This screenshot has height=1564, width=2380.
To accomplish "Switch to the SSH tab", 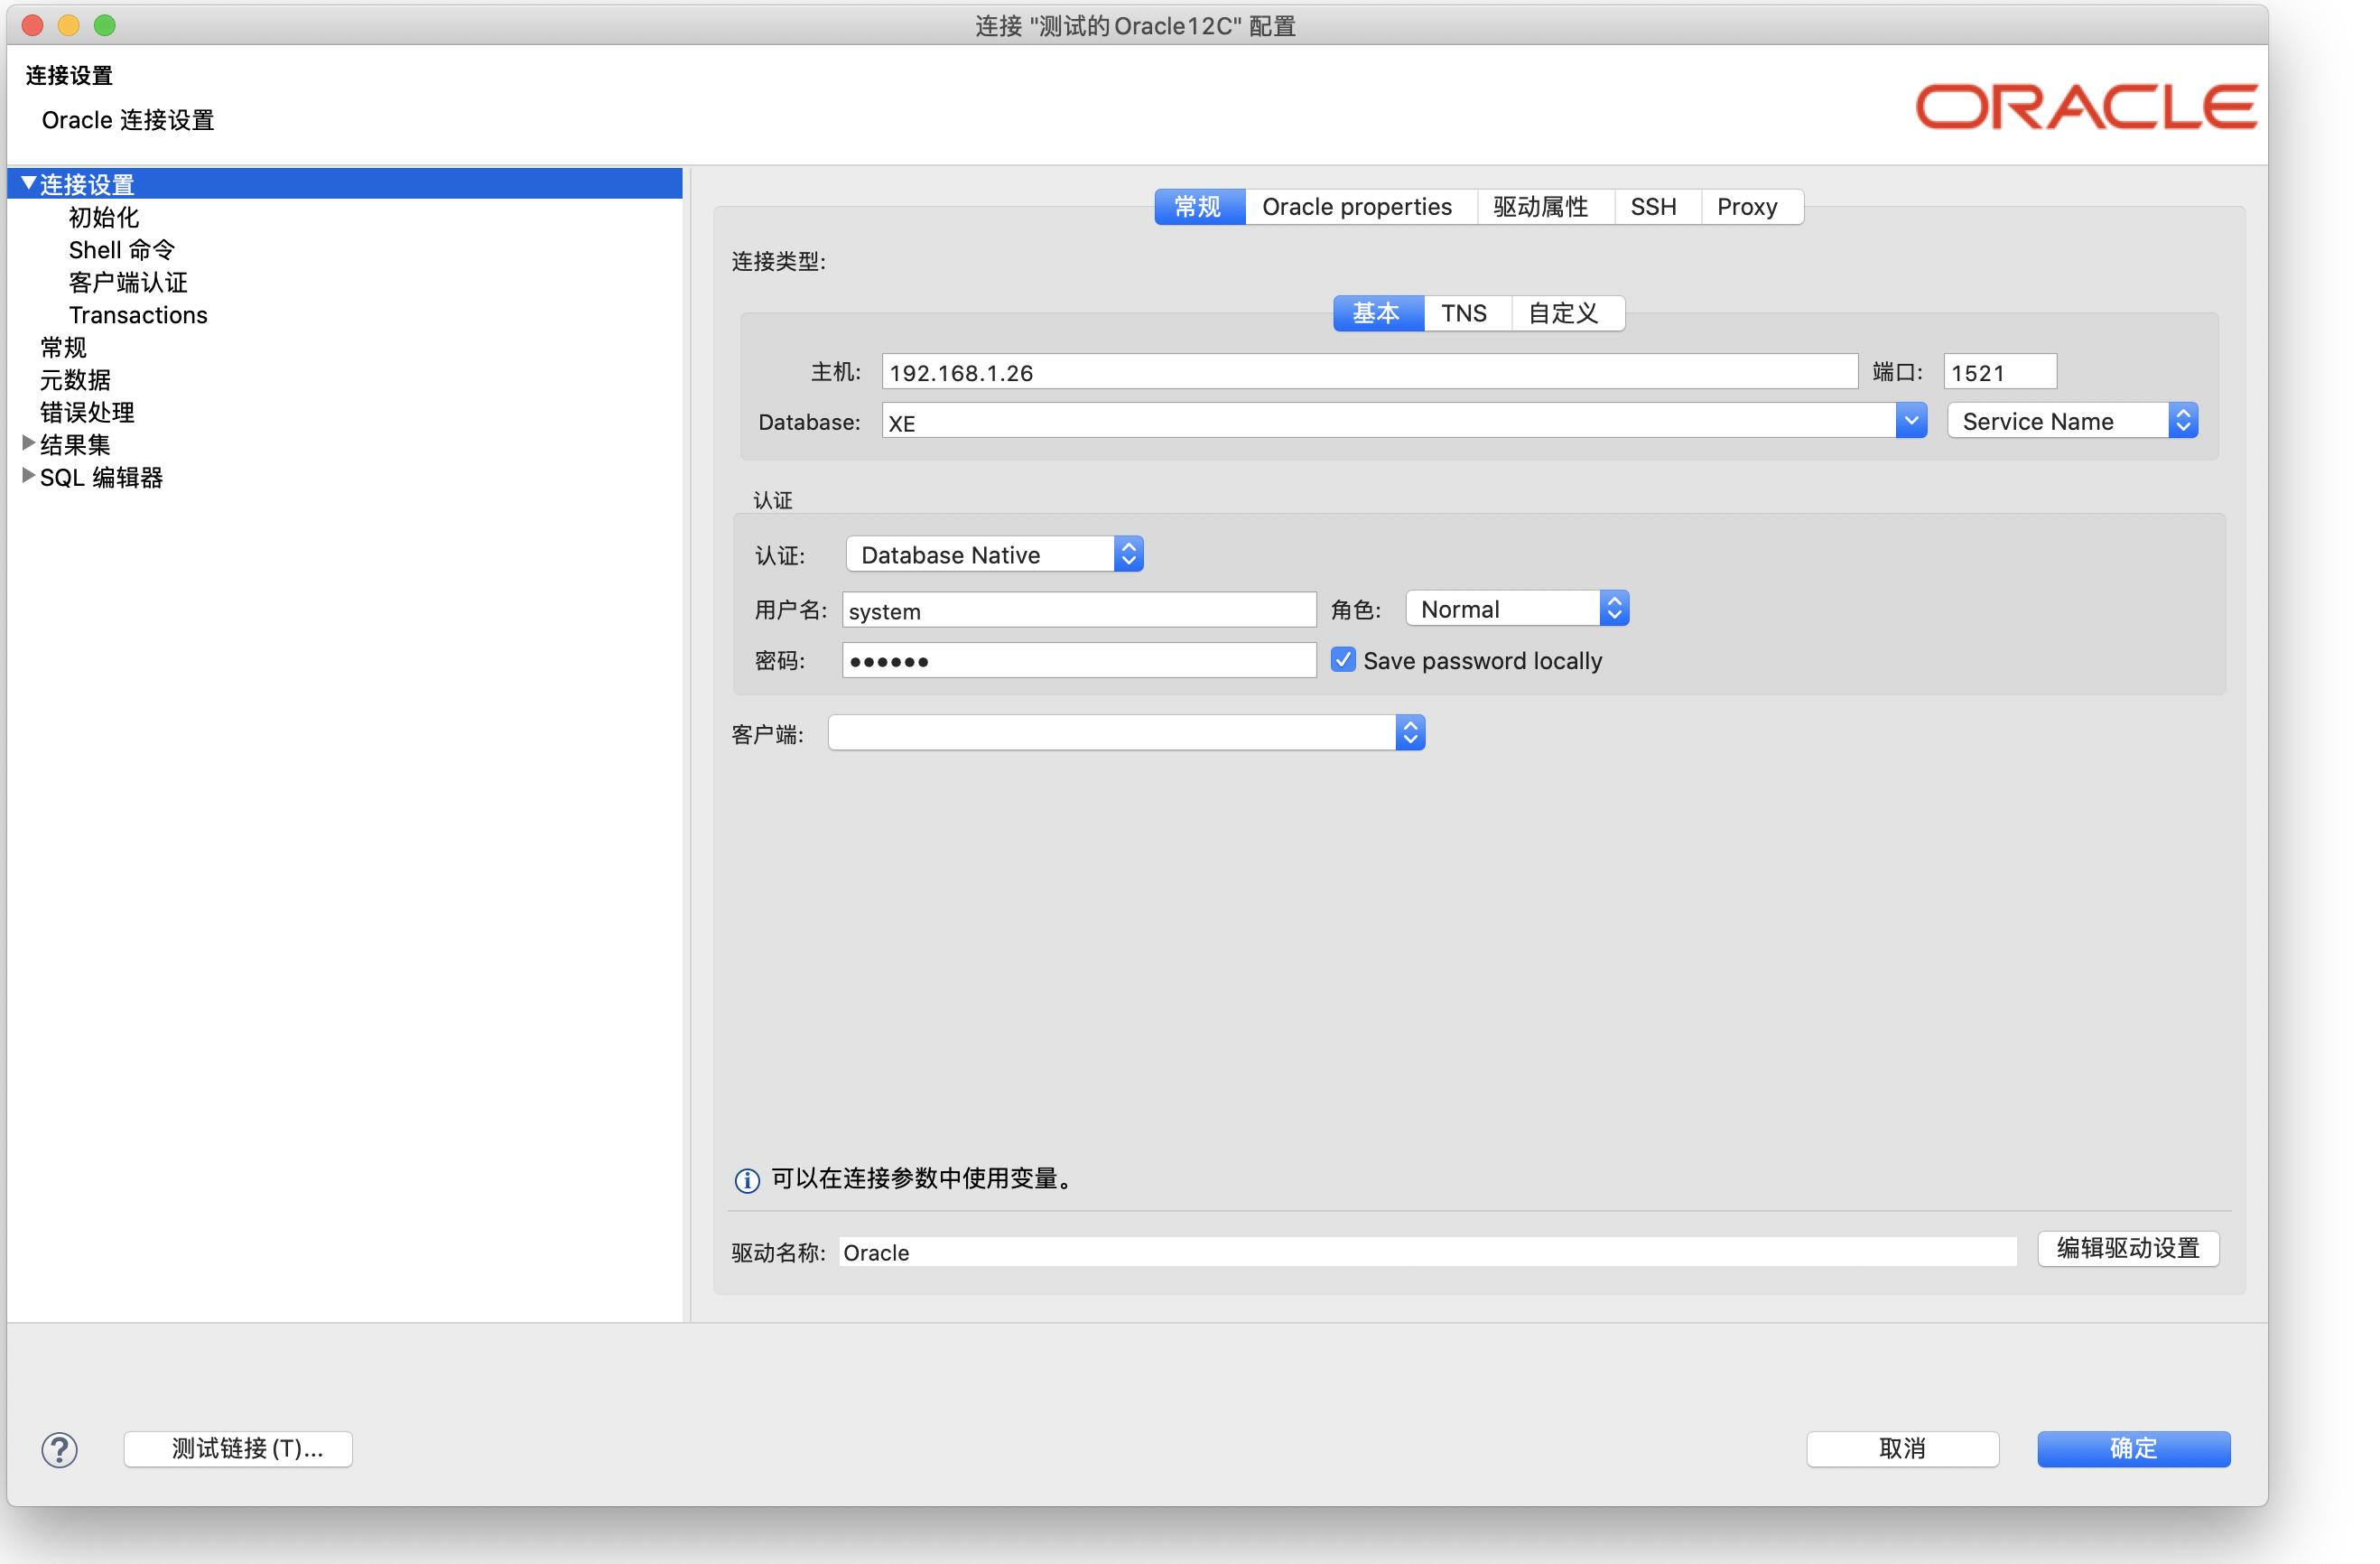I will point(1654,206).
